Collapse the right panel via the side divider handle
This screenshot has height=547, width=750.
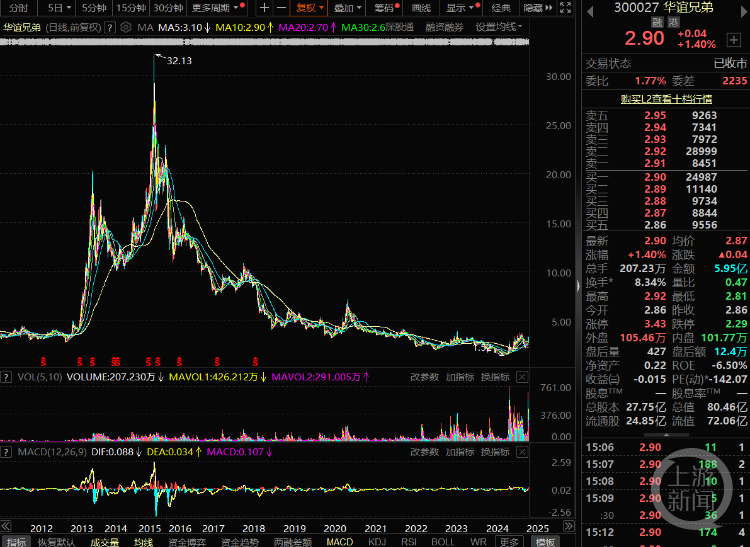click(x=578, y=285)
